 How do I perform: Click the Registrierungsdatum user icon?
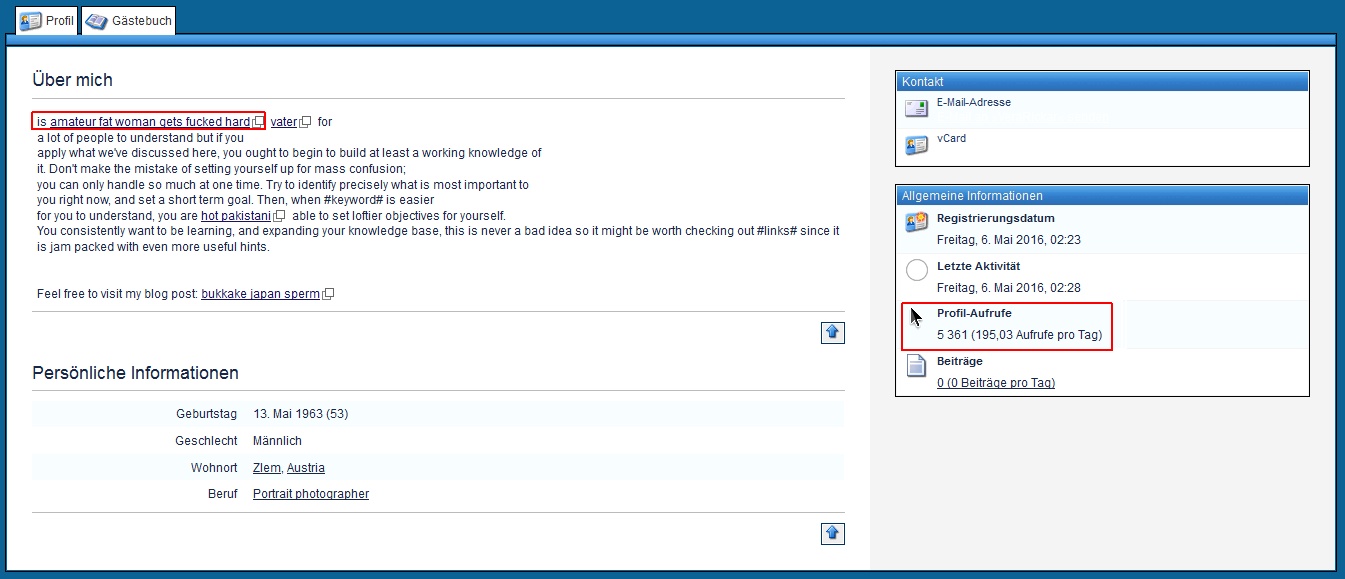(916, 223)
